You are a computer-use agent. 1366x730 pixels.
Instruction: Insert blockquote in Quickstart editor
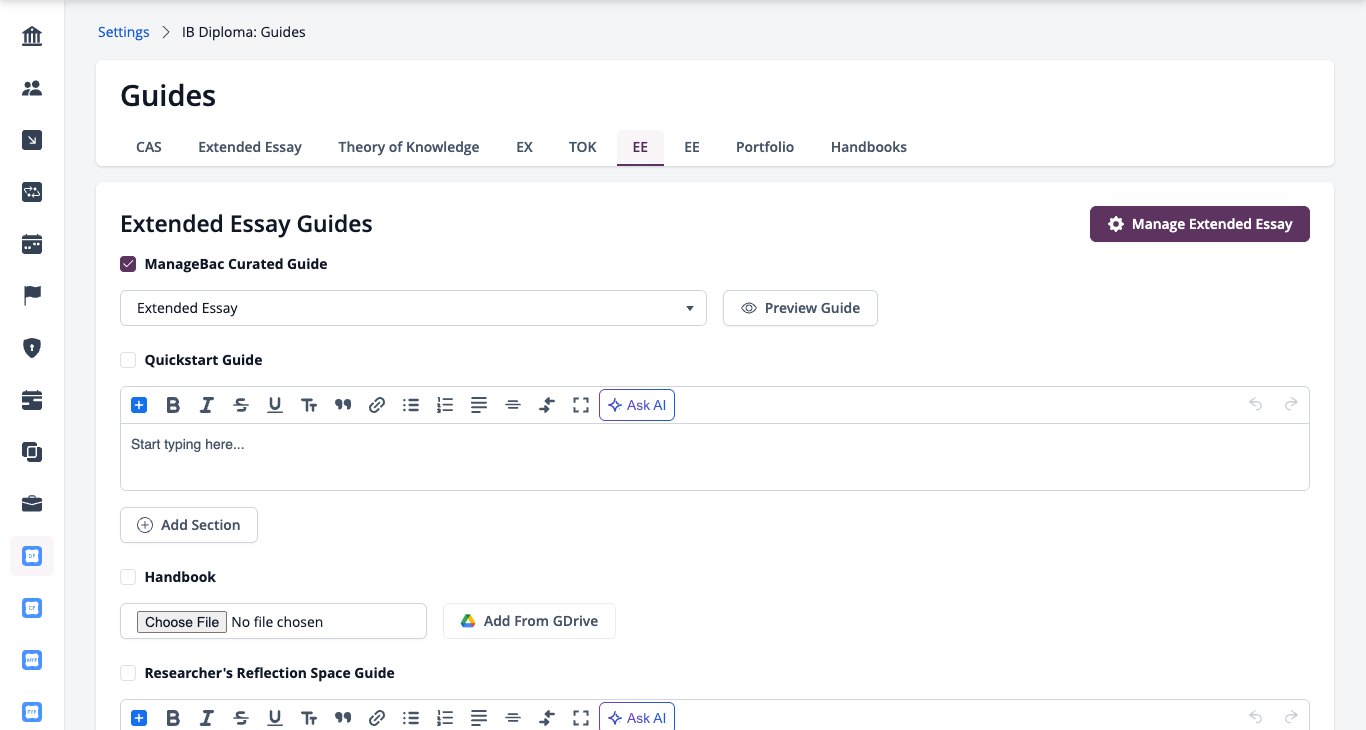point(343,405)
